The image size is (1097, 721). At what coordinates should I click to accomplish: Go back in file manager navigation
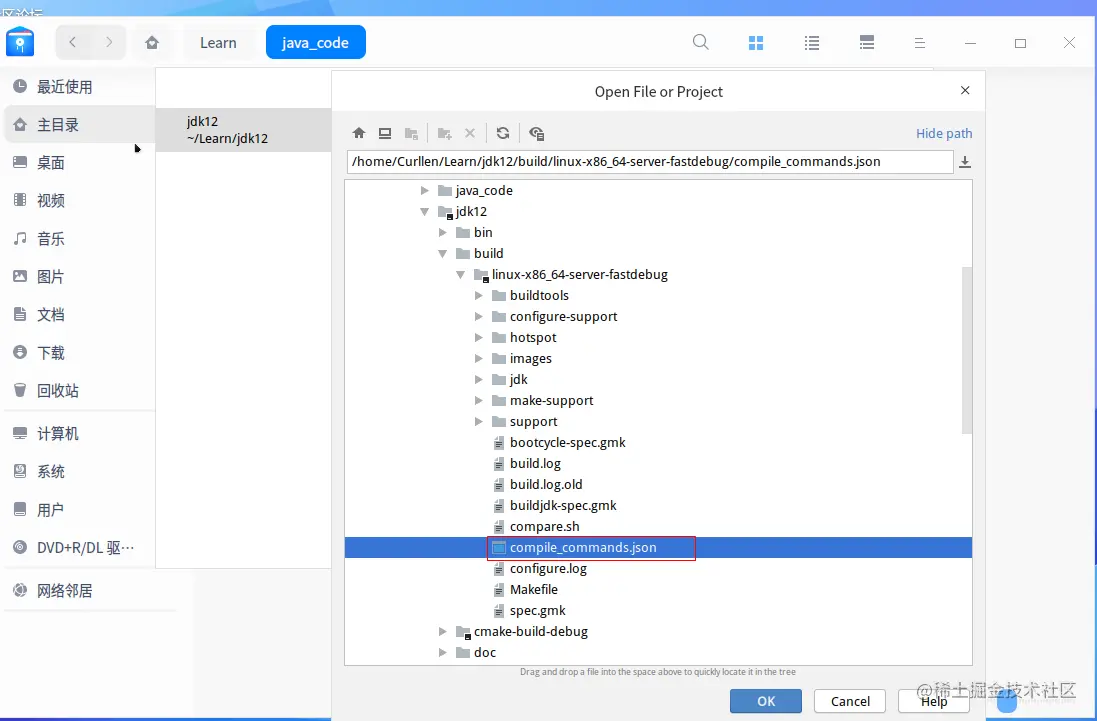tap(73, 42)
